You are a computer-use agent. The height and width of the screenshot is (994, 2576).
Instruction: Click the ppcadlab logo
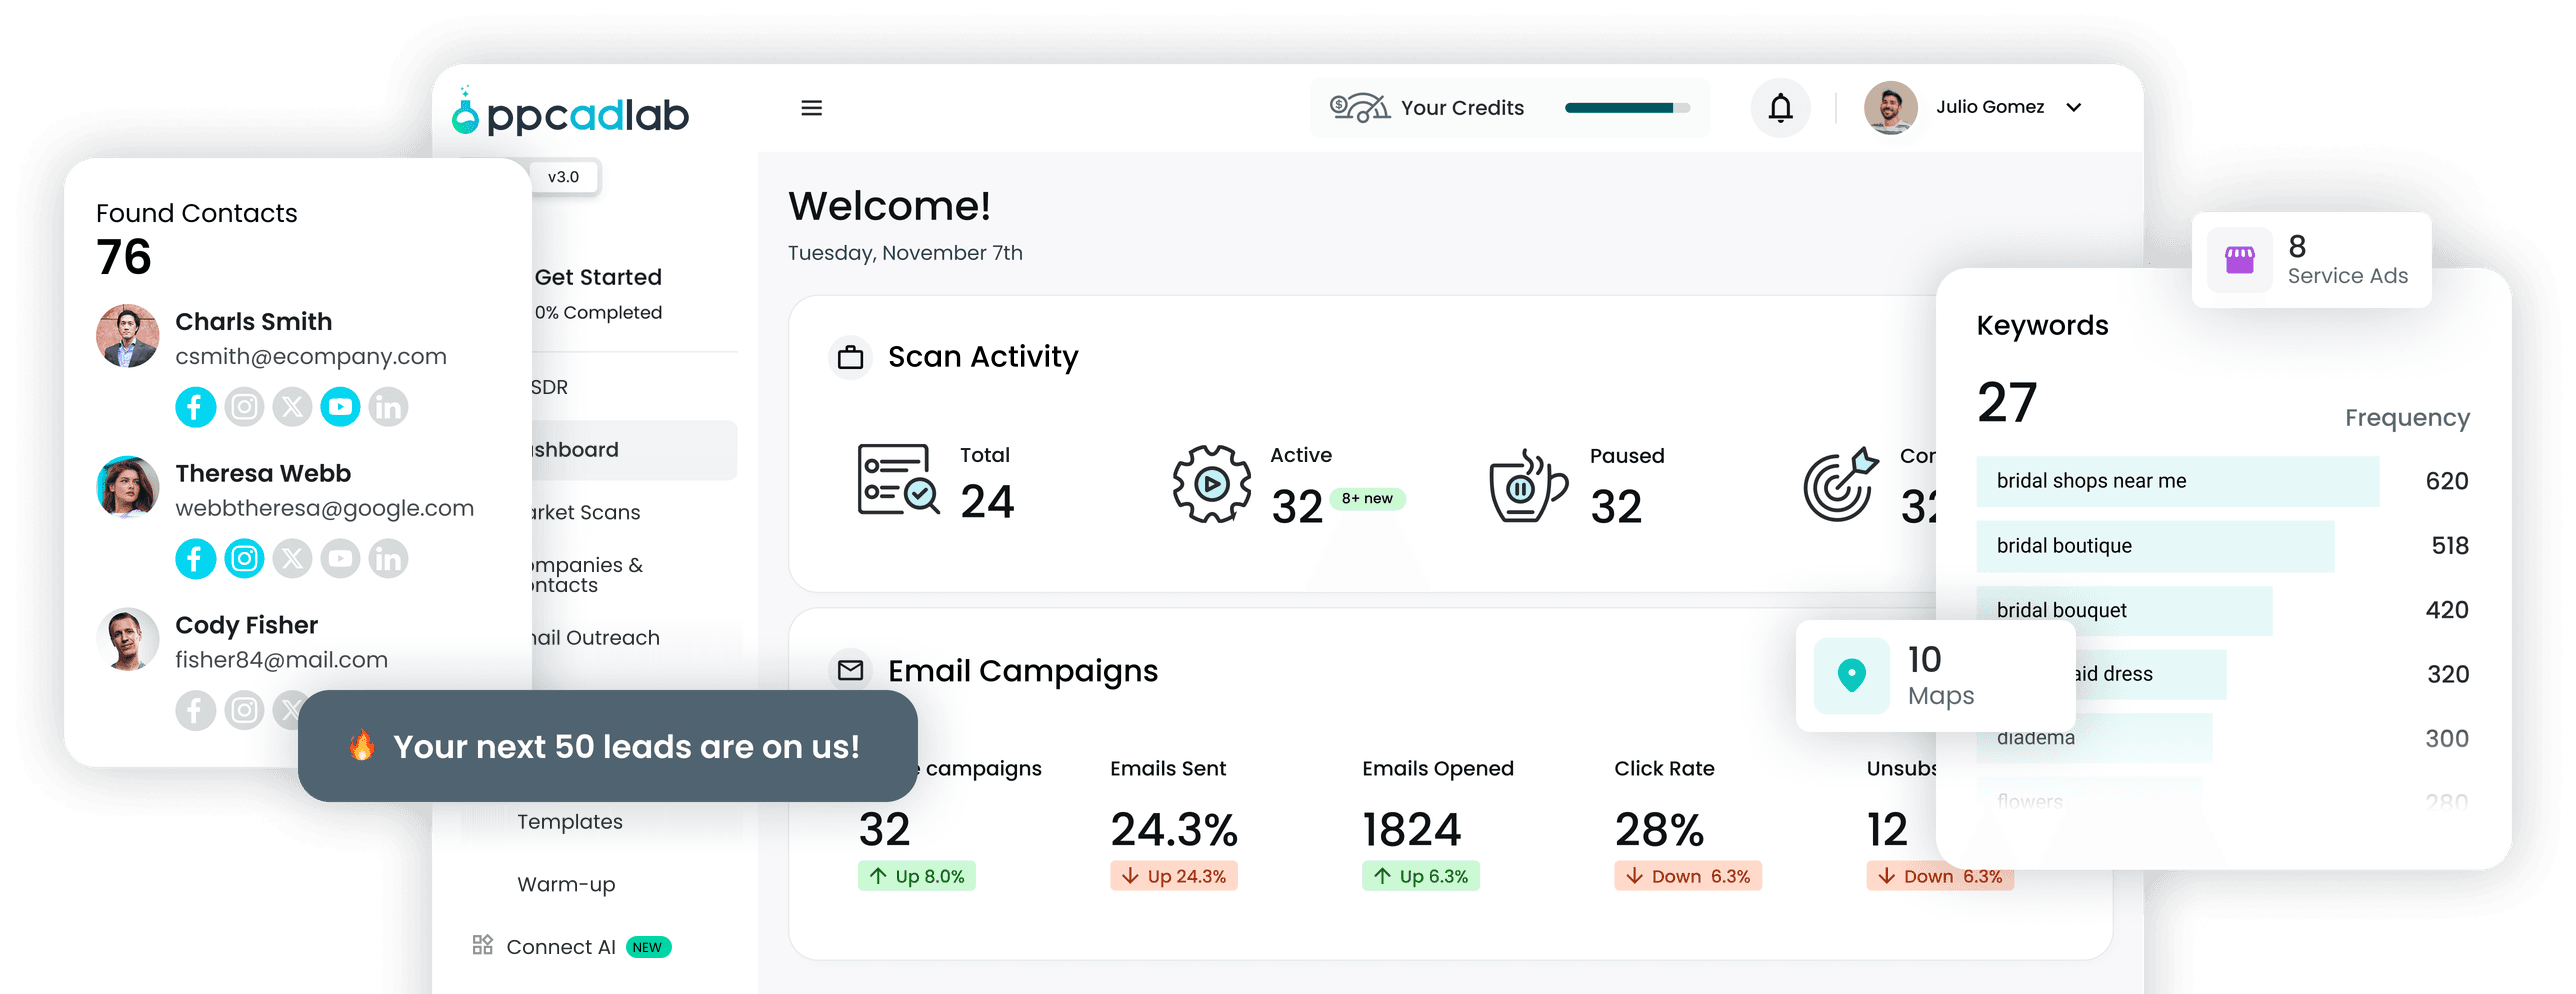tap(570, 112)
